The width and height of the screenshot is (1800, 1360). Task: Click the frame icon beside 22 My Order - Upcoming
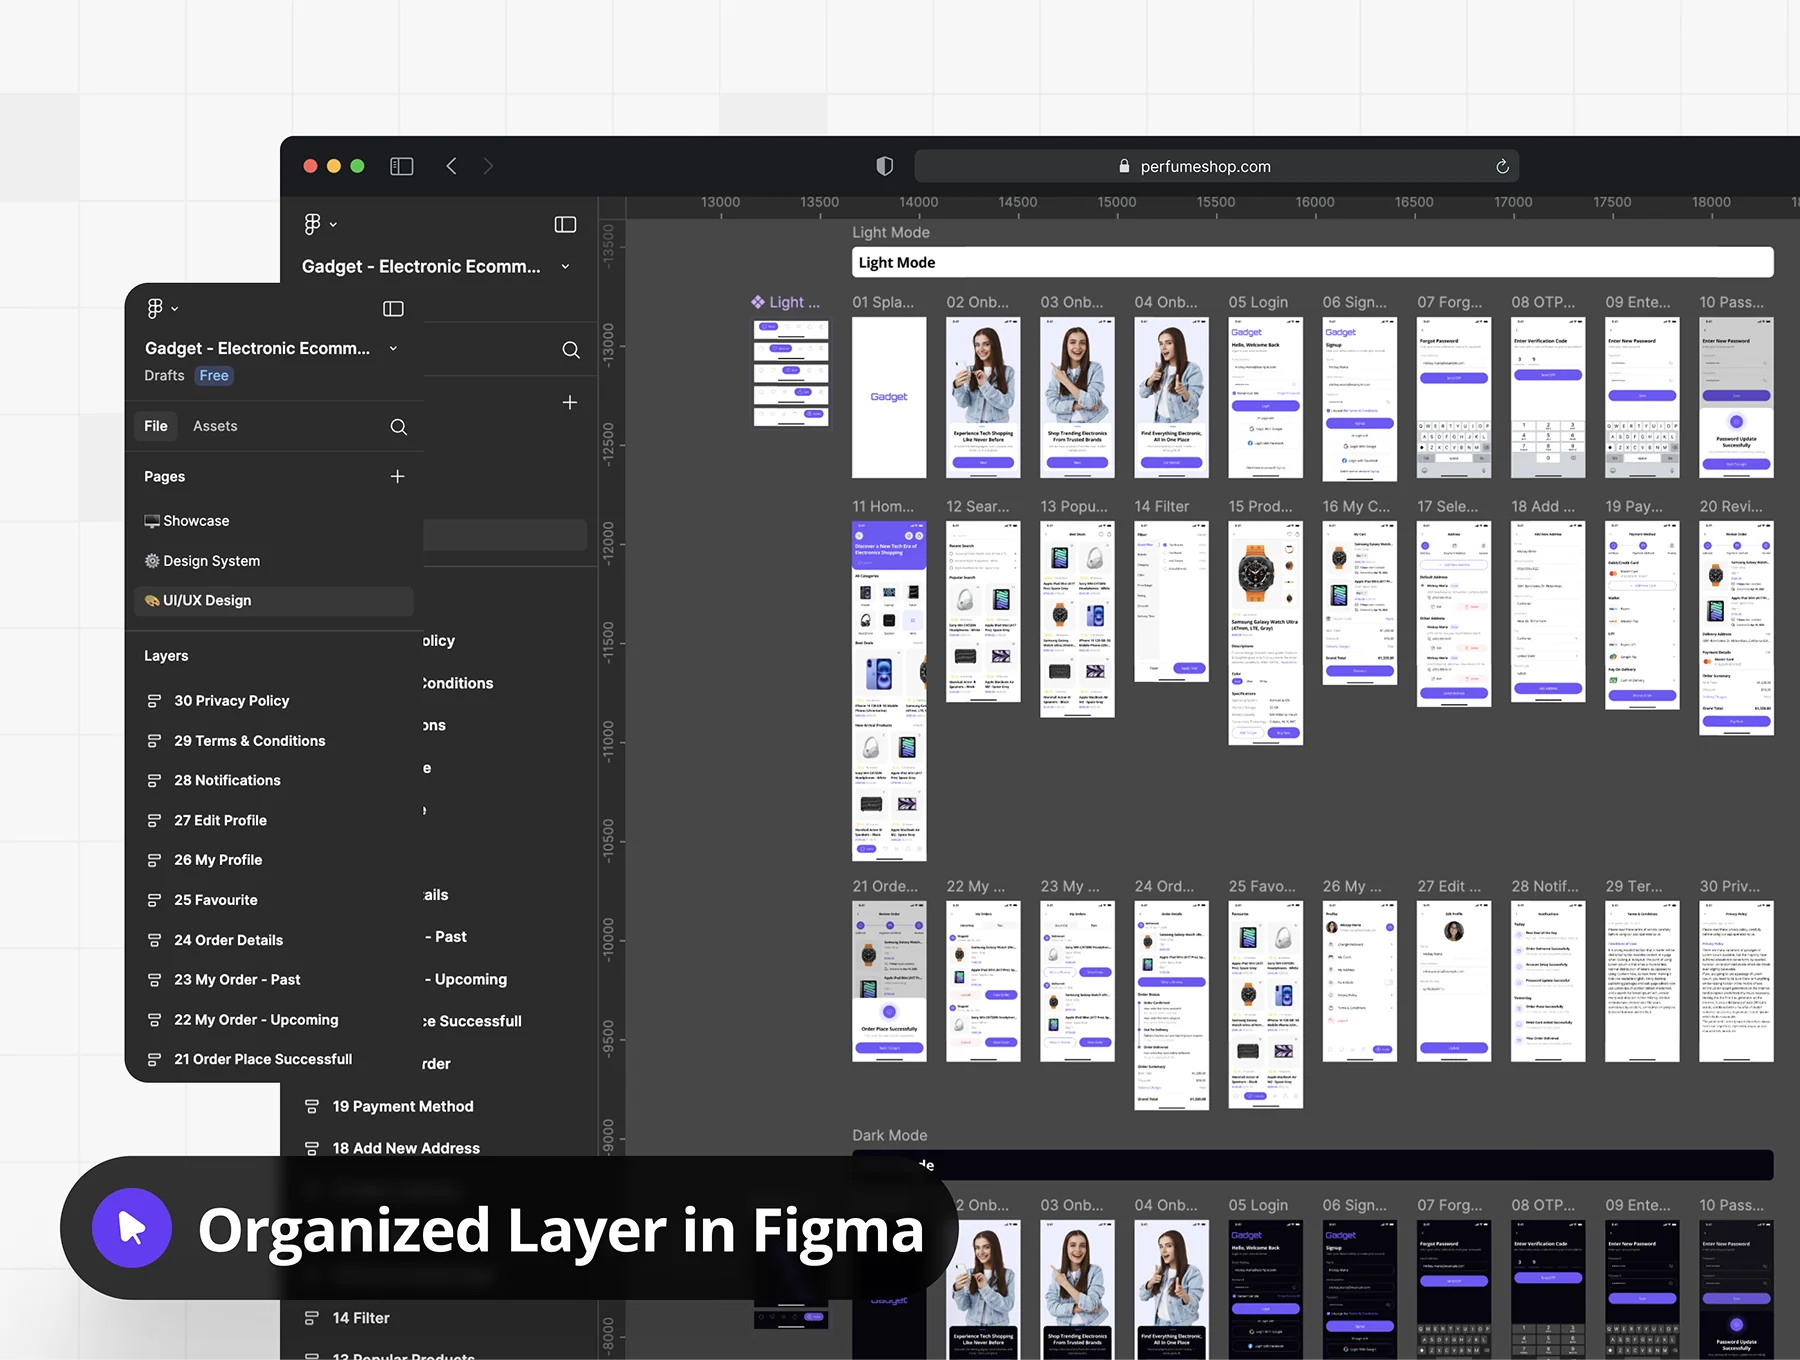154,1020
